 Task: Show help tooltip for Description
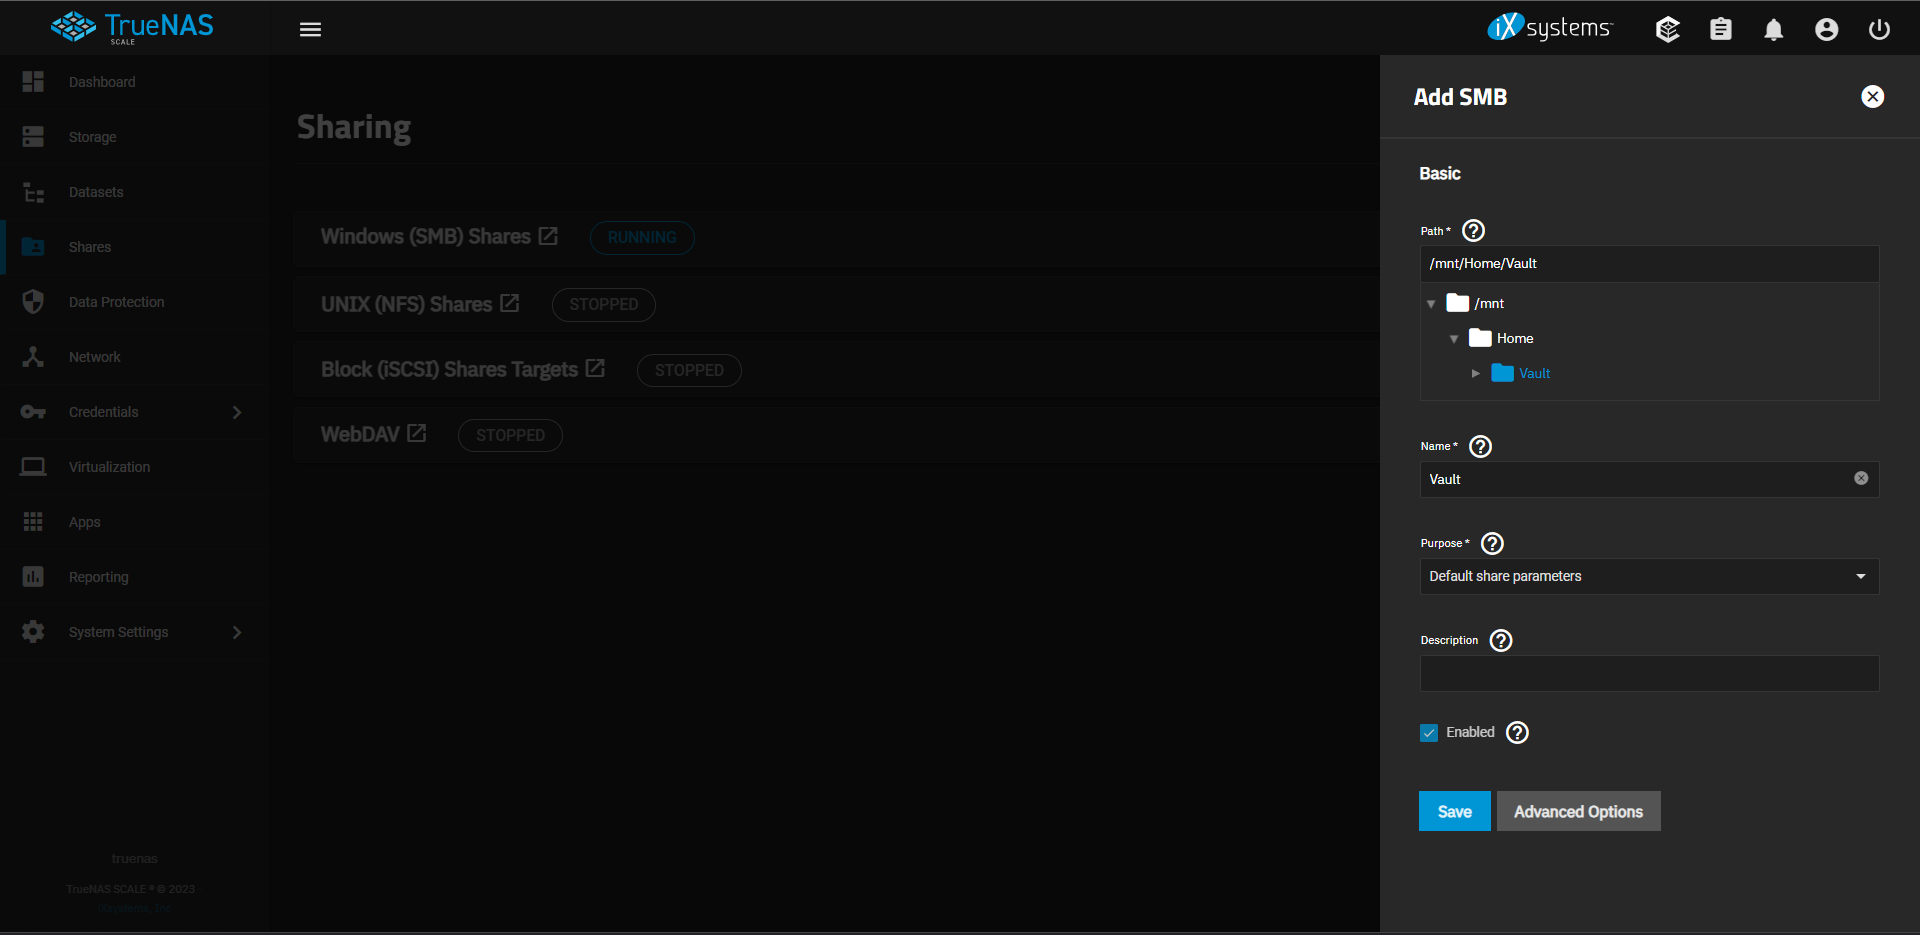[x=1500, y=640]
